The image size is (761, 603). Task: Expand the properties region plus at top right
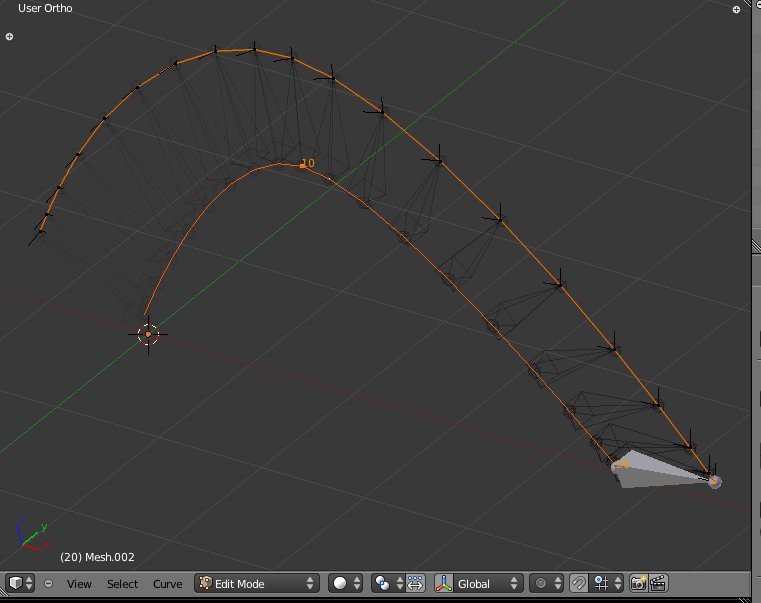pyautogui.click(x=736, y=10)
